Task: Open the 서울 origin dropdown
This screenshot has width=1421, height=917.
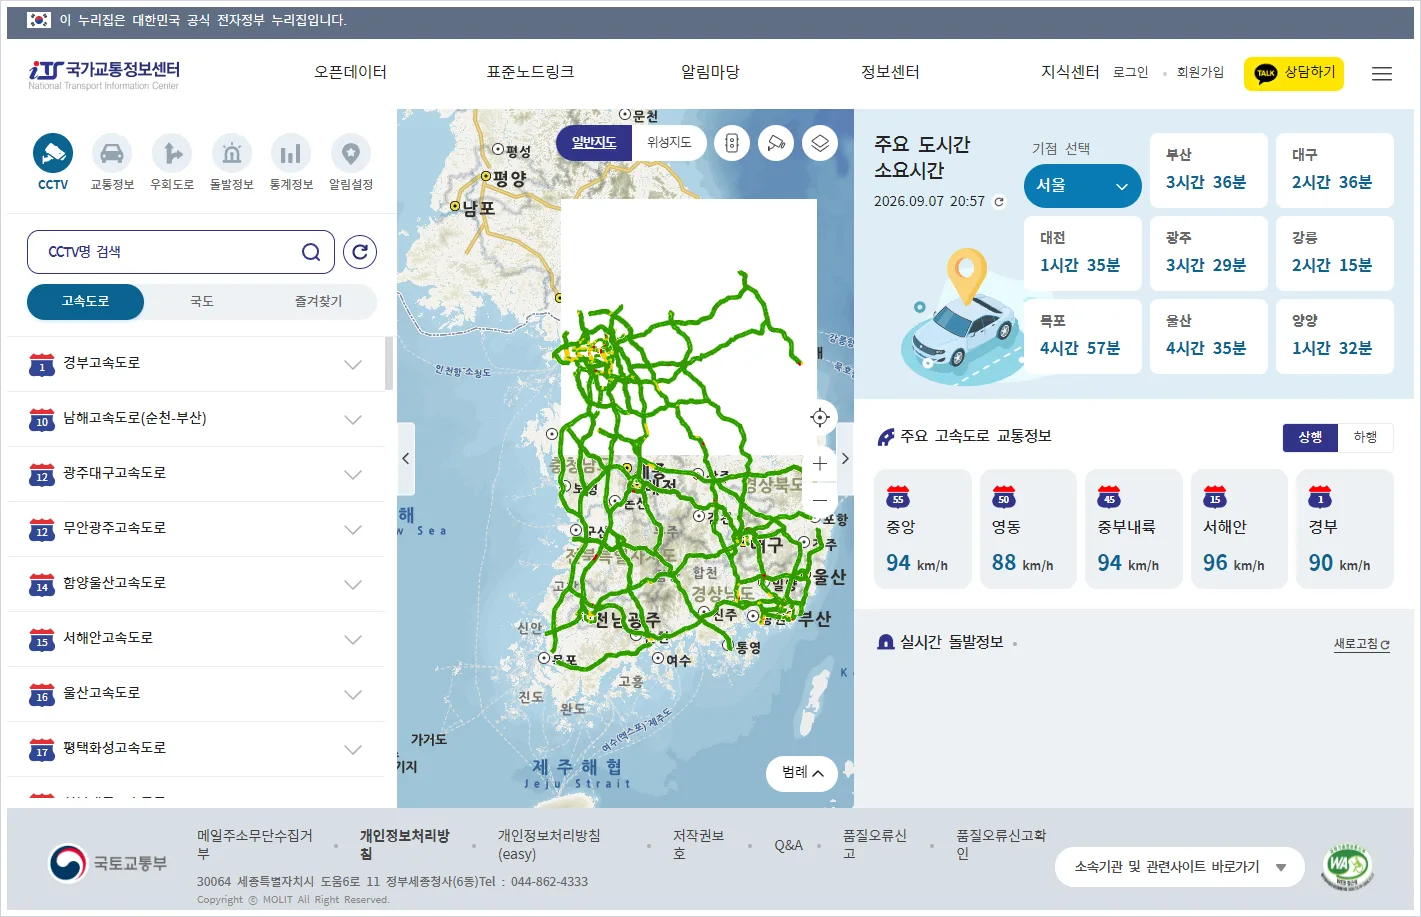Action: coord(1083,186)
